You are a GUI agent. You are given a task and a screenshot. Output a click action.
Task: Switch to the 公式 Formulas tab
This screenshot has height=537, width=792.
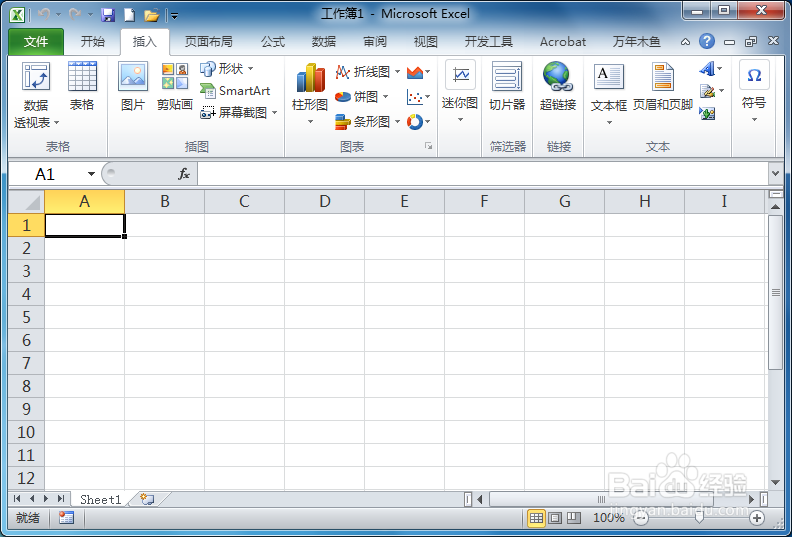[x=273, y=41]
